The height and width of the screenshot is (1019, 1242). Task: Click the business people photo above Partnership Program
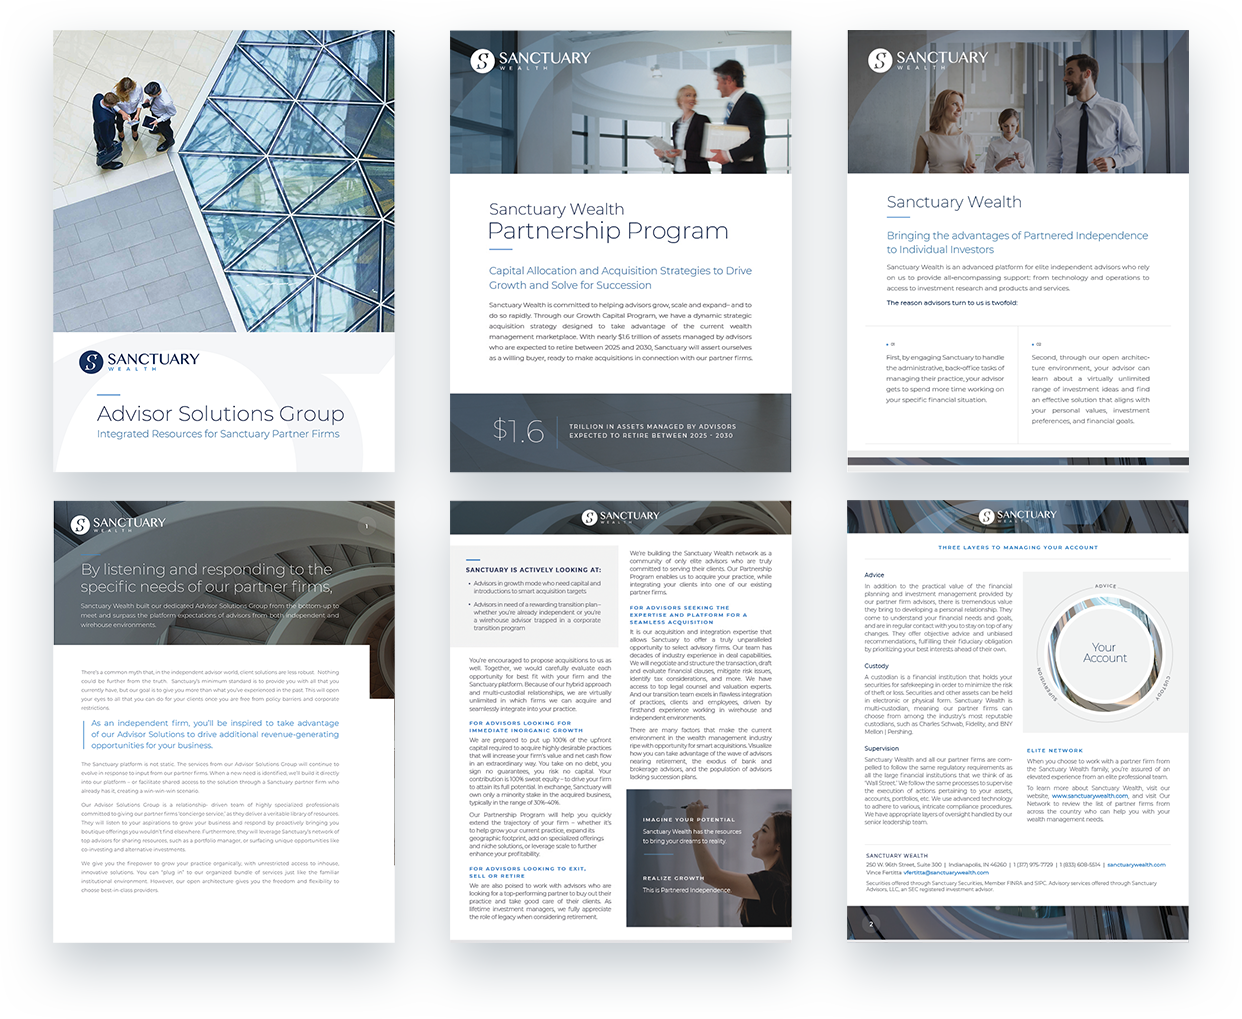click(x=620, y=101)
